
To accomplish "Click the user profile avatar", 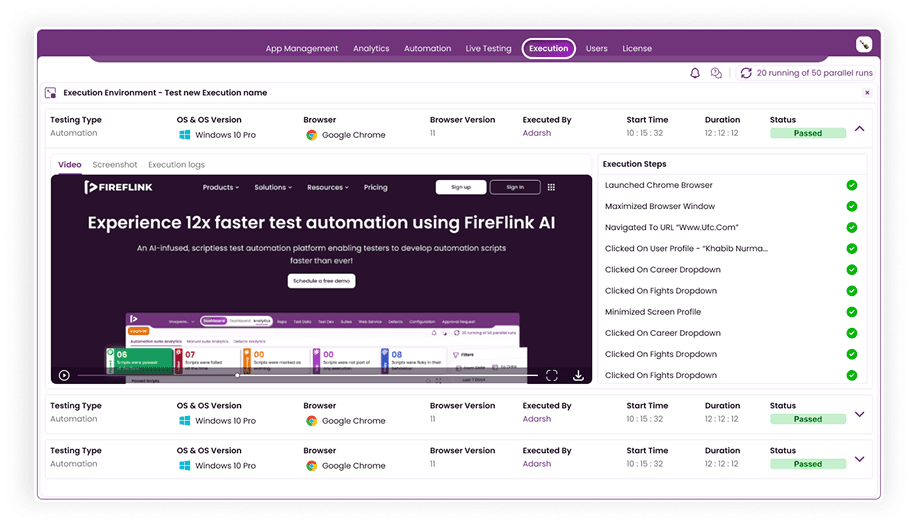I will point(864,44).
